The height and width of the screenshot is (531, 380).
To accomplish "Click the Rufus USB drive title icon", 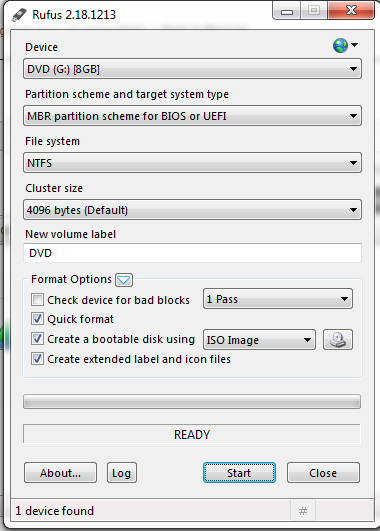I will (x=19, y=15).
